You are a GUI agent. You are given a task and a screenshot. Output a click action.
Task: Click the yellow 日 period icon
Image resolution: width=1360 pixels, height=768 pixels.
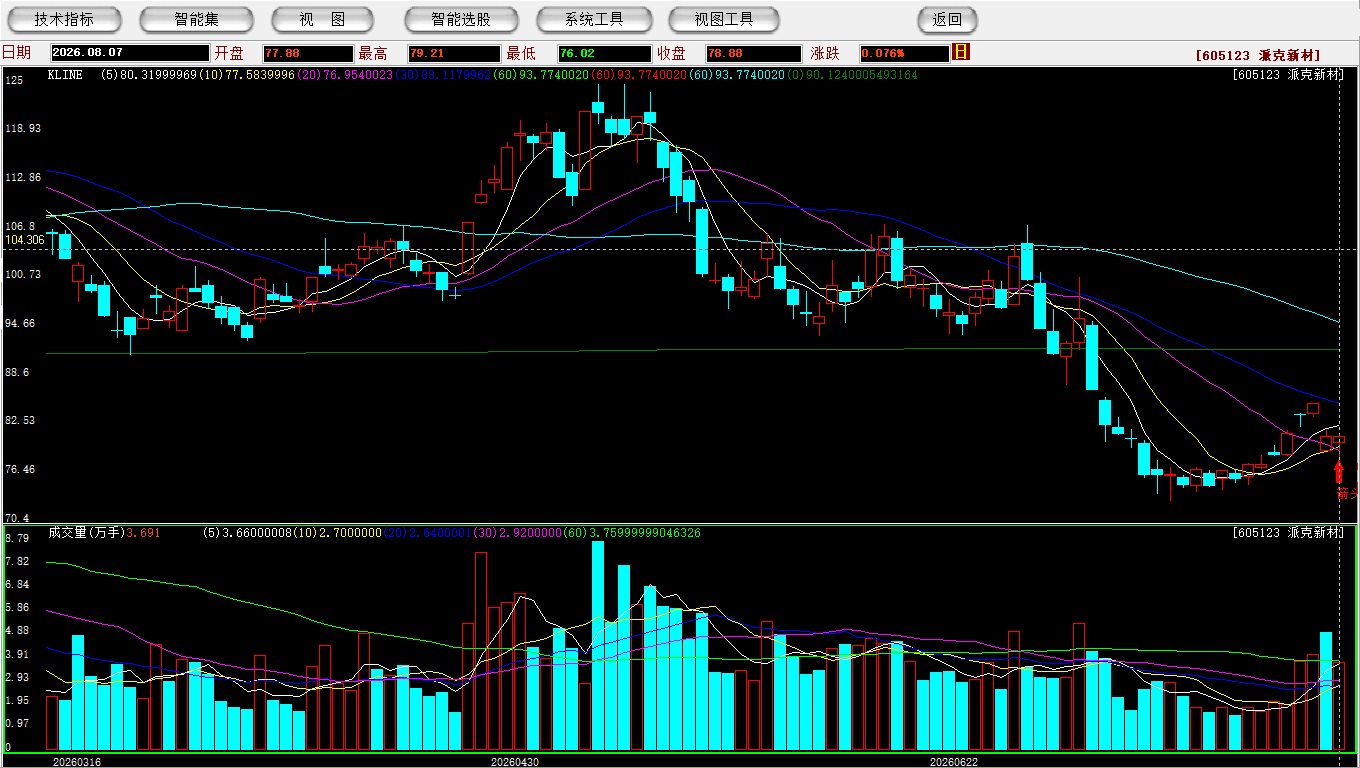[962, 52]
